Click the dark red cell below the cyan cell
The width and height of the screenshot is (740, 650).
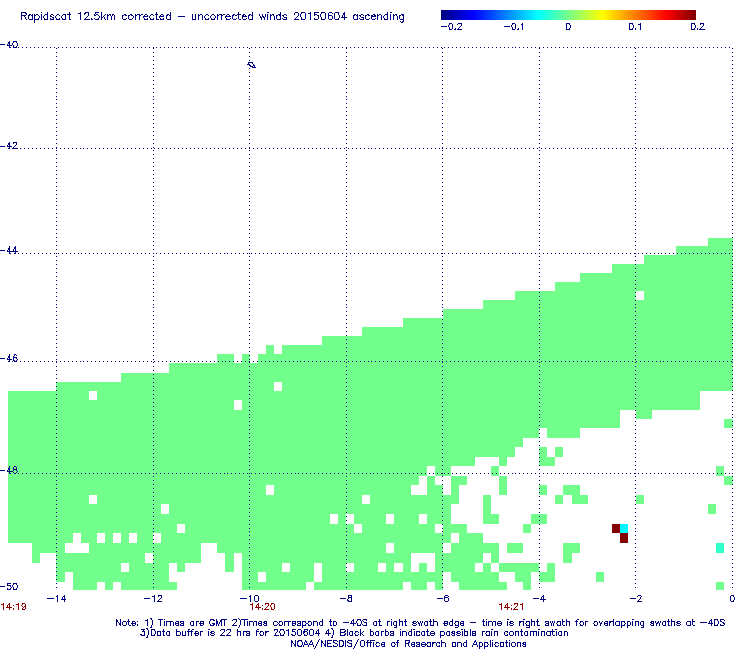point(624,538)
